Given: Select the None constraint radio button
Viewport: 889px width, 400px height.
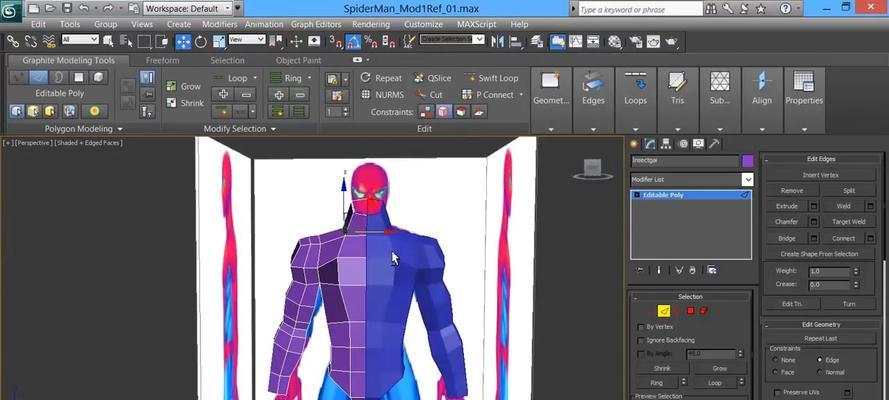Looking at the screenshot, I should coord(775,360).
